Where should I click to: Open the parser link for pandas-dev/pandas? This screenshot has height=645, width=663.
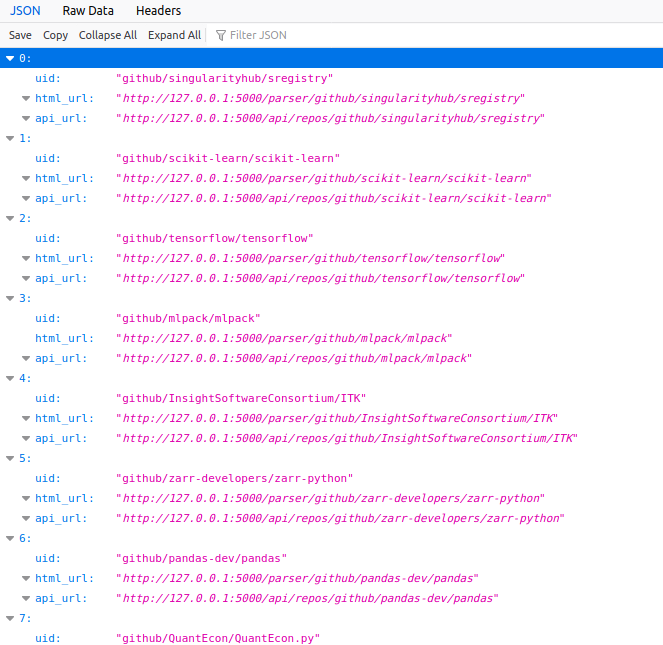(297, 578)
